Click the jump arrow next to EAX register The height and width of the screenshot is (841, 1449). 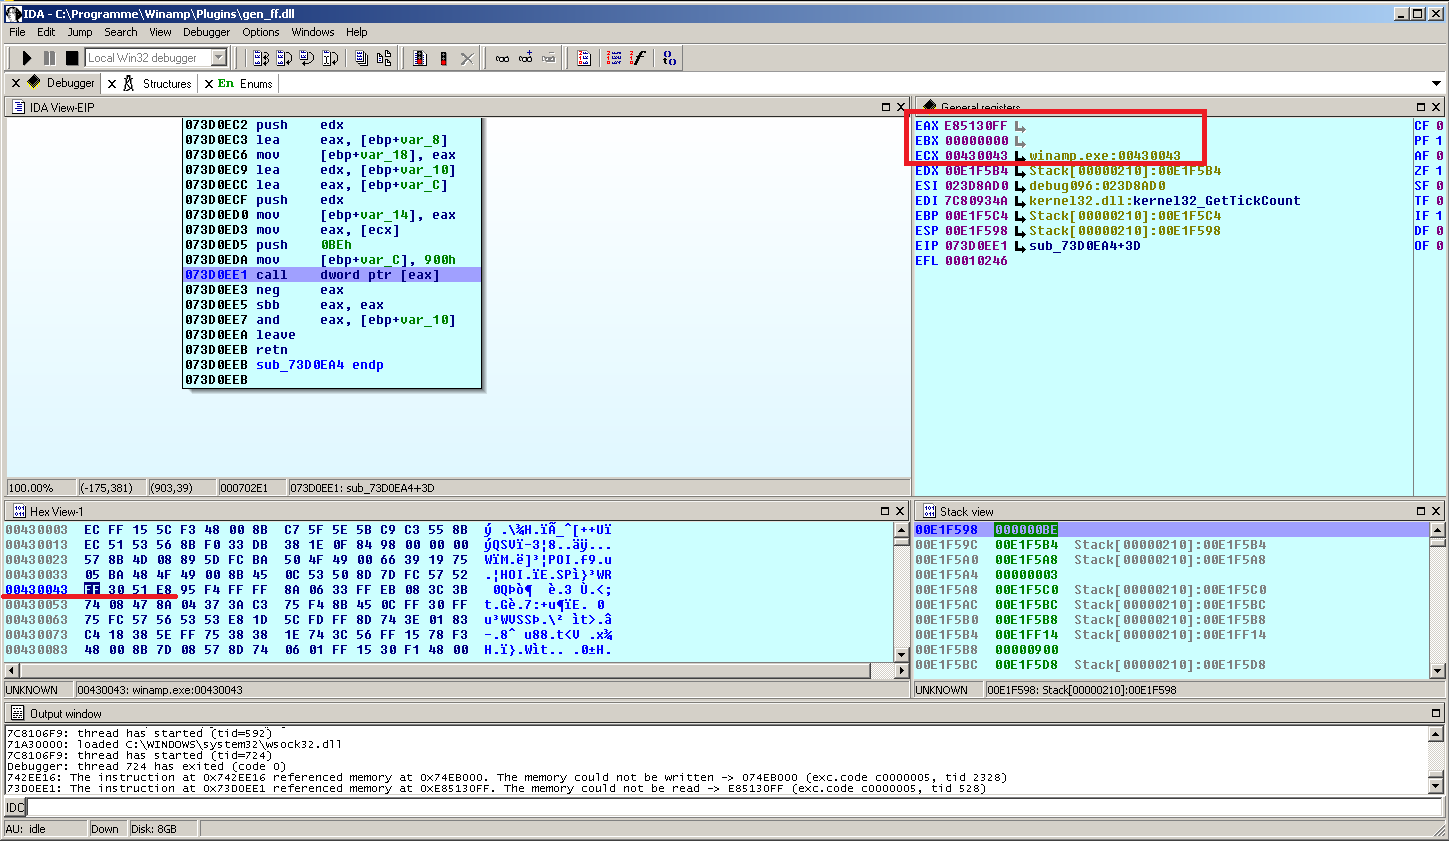[1020, 126]
